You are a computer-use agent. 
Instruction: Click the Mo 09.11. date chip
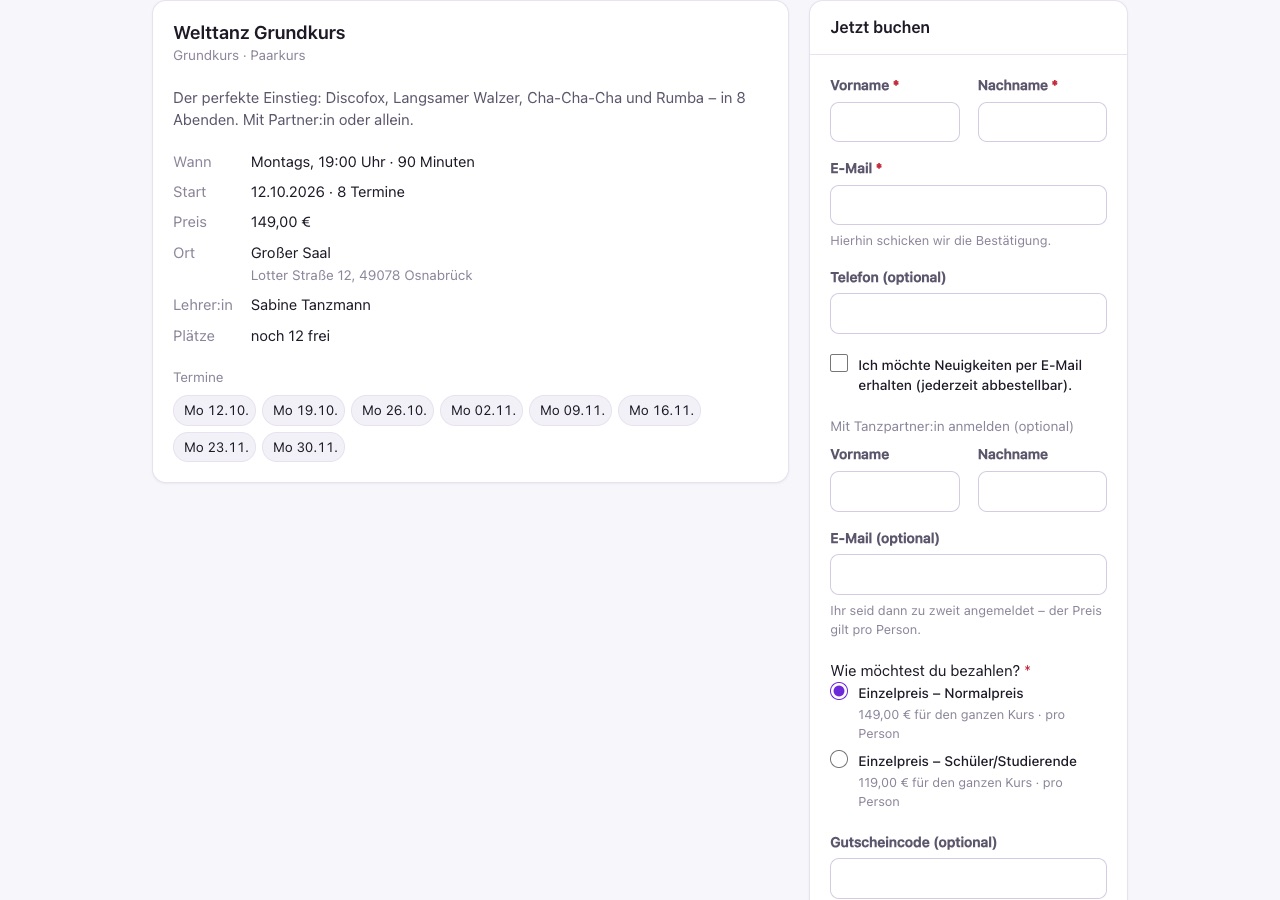(571, 410)
